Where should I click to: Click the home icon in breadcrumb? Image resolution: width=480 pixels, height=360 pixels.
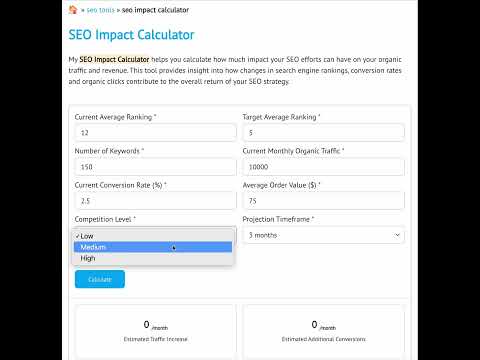pyautogui.click(x=73, y=10)
